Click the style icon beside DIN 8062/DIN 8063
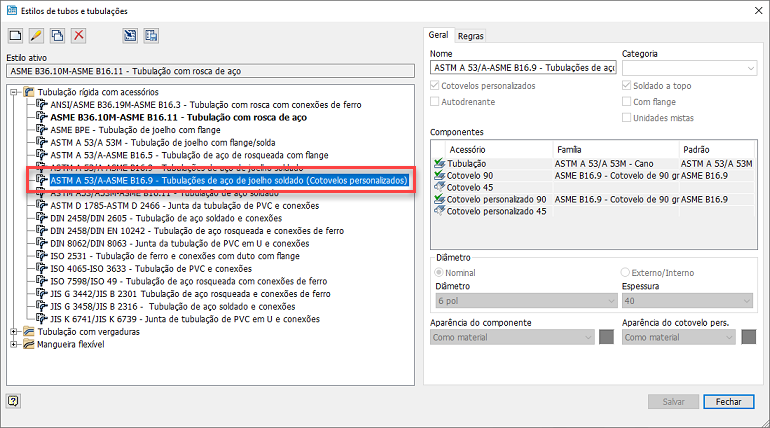Image resolution: width=770 pixels, height=428 pixels. coord(42,243)
